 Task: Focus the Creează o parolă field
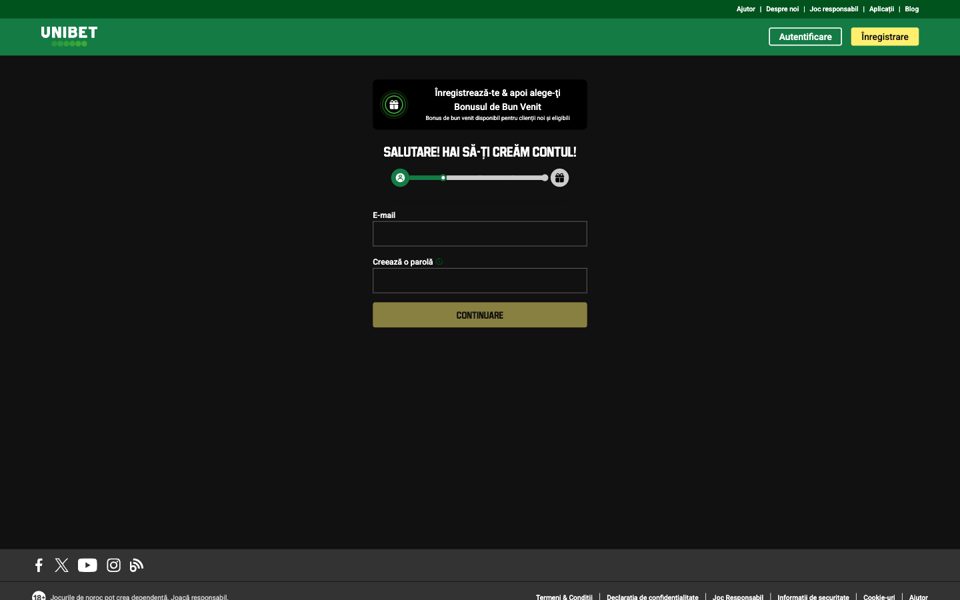point(480,280)
